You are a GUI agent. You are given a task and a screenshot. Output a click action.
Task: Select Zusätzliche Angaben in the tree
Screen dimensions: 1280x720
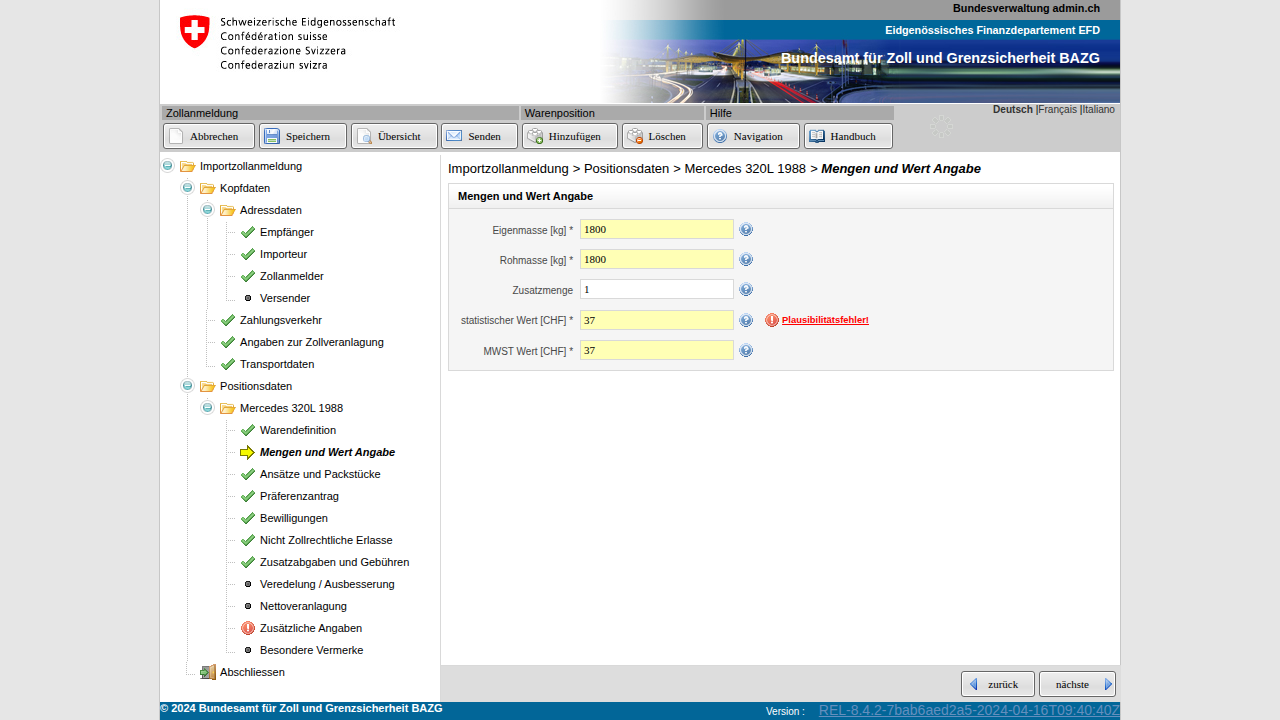point(310,628)
